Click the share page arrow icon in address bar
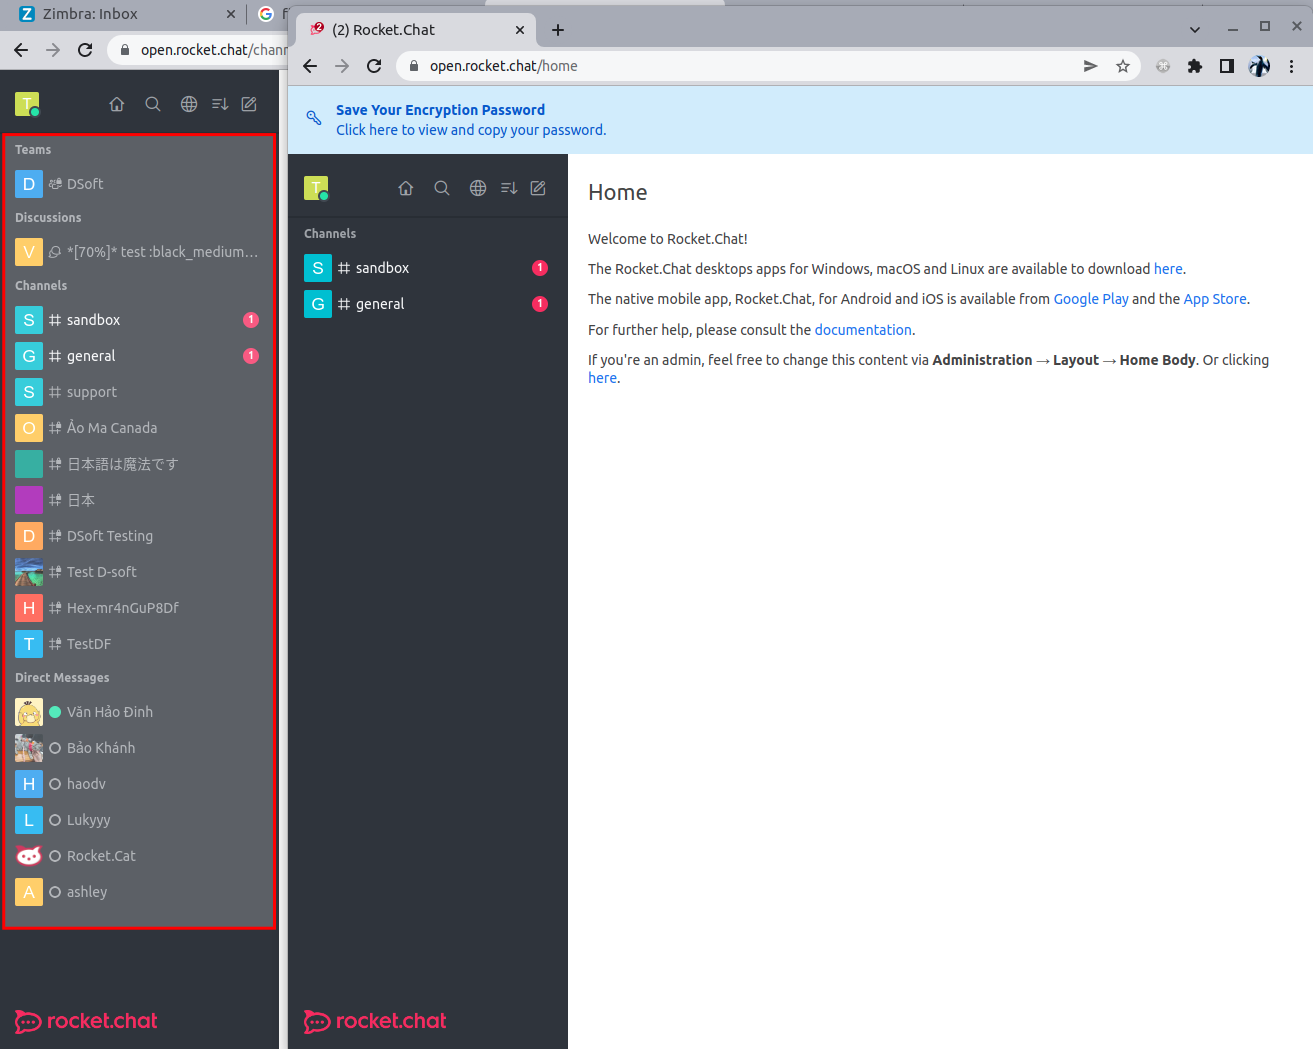The width and height of the screenshot is (1313, 1049). tap(1091, 66)
